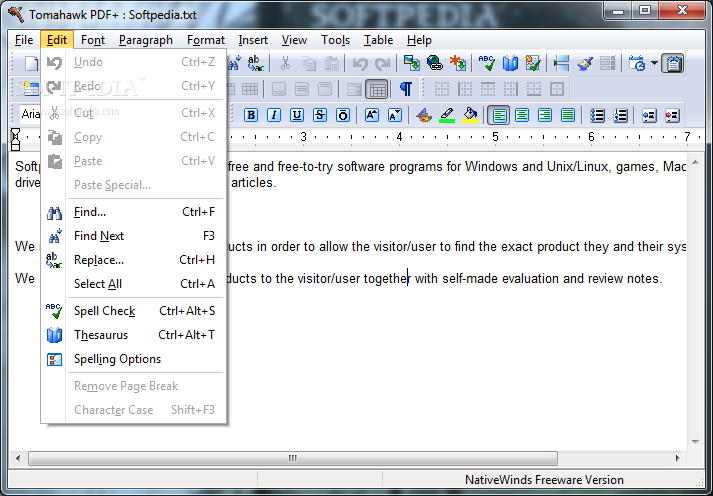Image resolution: width=713 pixels, height=496 pixels.
Task: Click the Insert Date/Time calendar icon
Action: click(637, 63)
